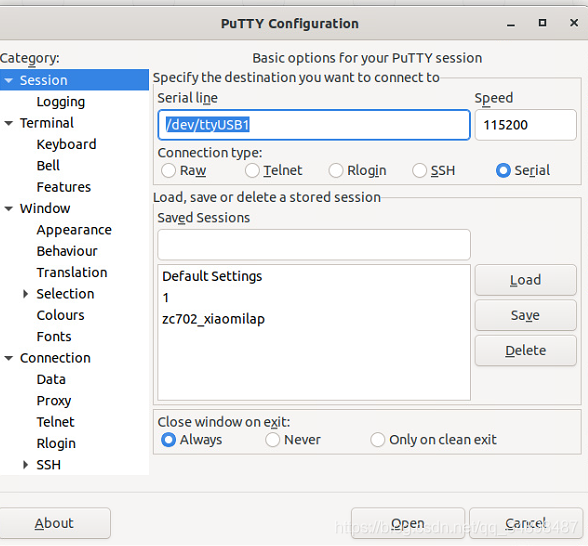Open the Terminal category
This screenshot has width=588, height=546.
pos(46,123)
